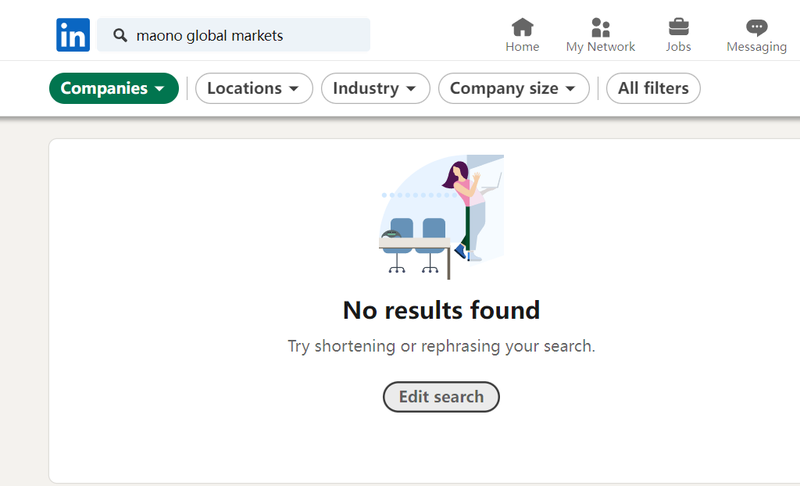Select the My Network text label
The image size is (800, 486).
coord(601,47)
